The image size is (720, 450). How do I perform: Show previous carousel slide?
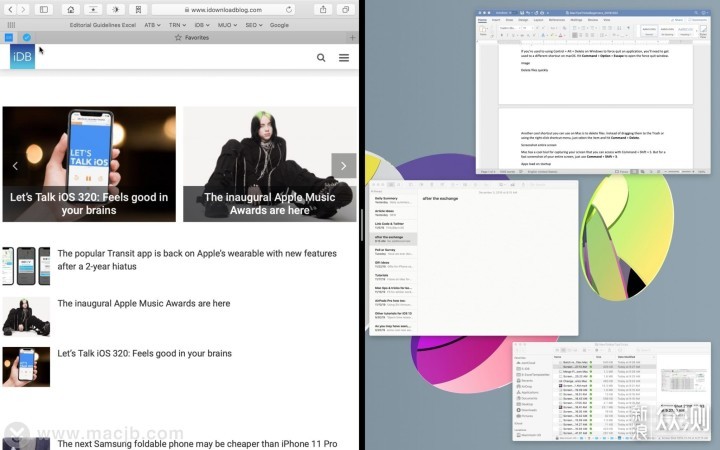[x=15, y=166]
